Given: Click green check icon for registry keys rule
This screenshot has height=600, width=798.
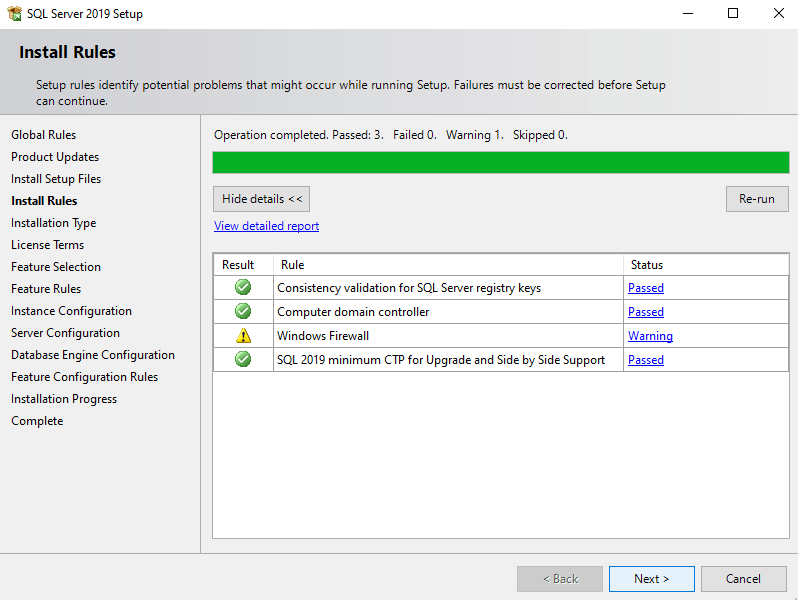Looking at the screenshot, I should point(243,288).
